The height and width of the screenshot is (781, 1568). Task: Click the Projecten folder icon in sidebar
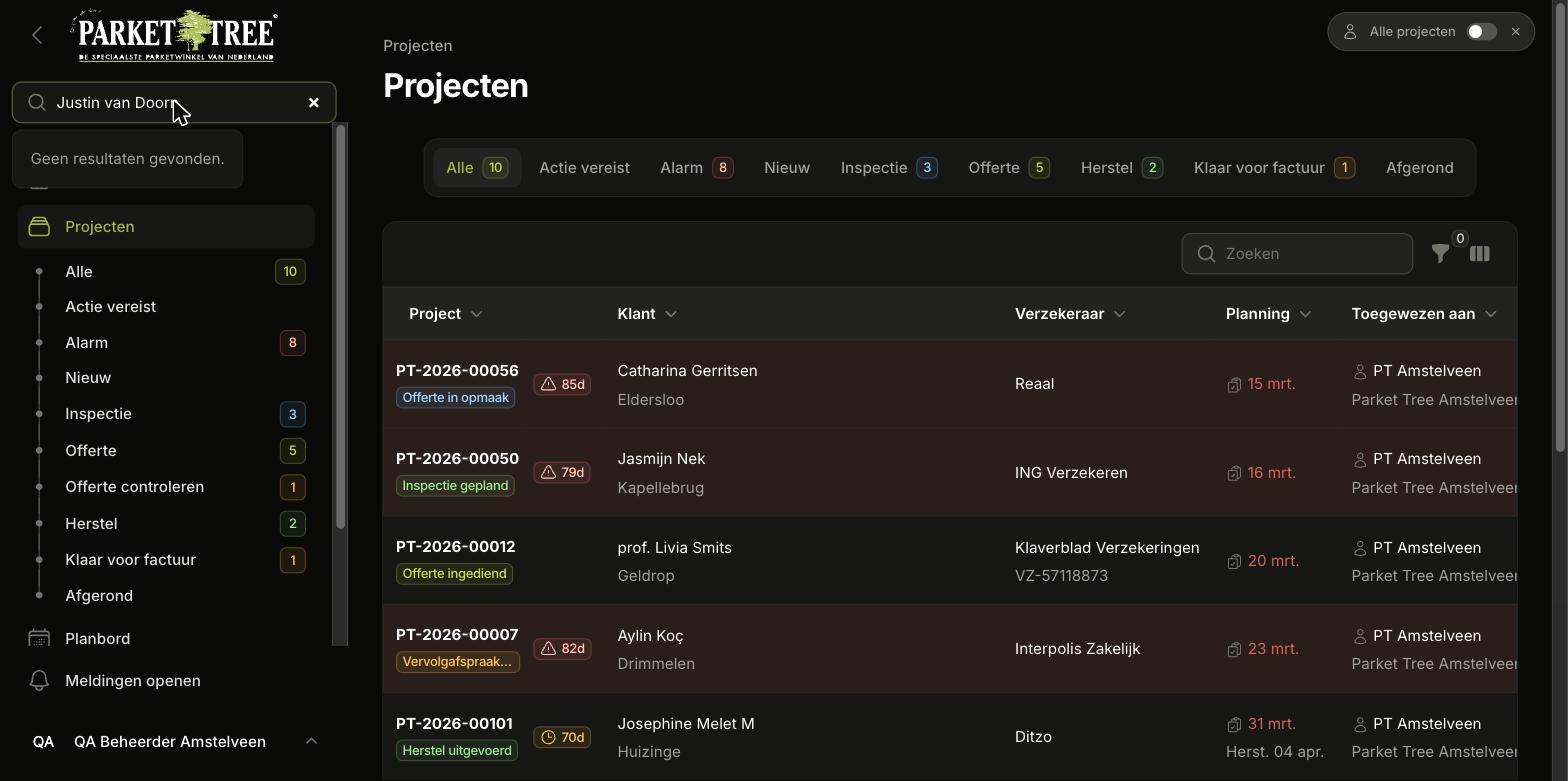coord(39,226)
